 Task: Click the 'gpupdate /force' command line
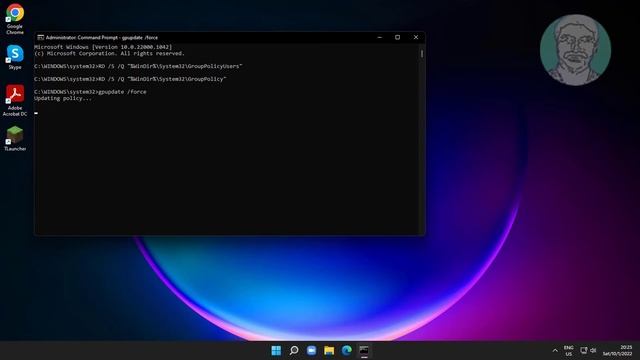pos(90,92)
